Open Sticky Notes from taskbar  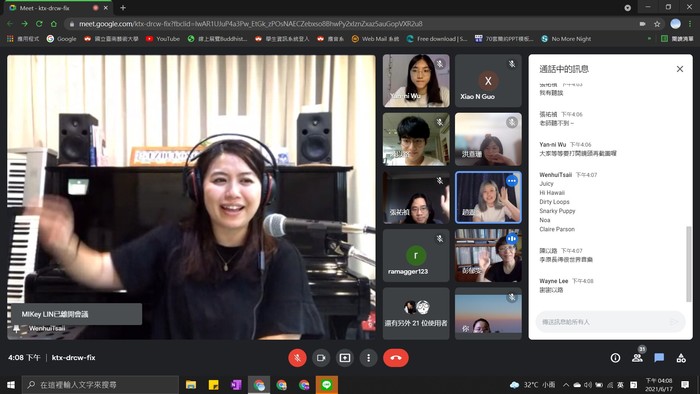[x=214, y=385]
